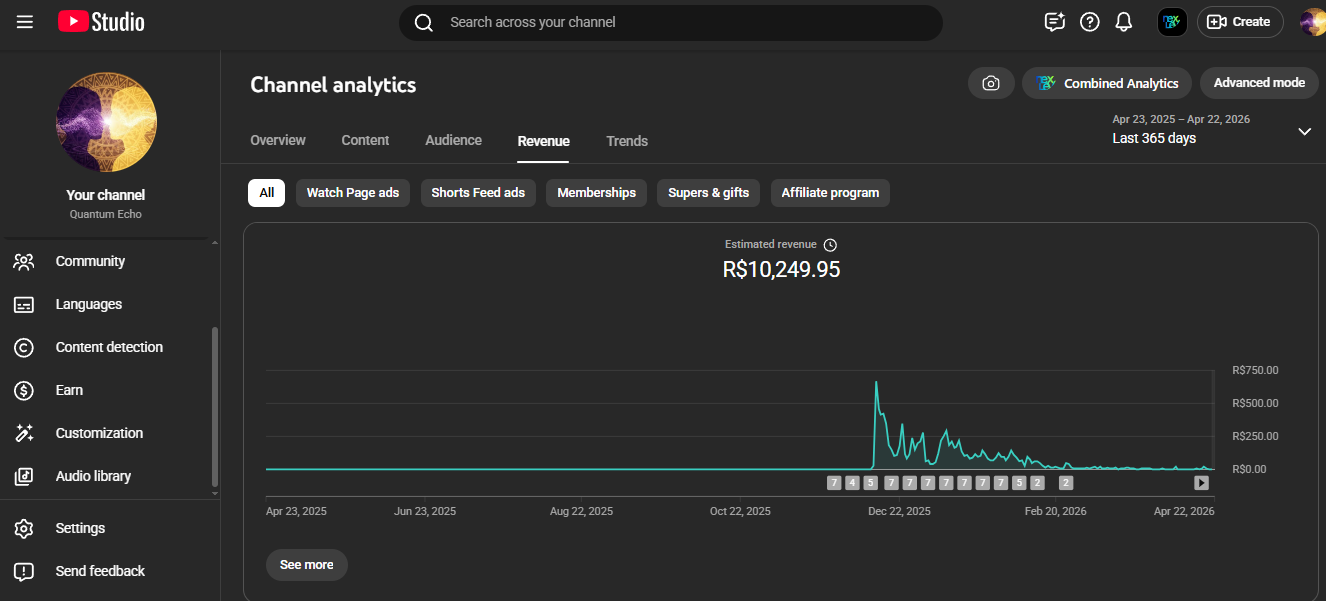The image size is (1326, 601).
Task: Filter revenue by Memberships chip
Action: (x=596, y=193)
